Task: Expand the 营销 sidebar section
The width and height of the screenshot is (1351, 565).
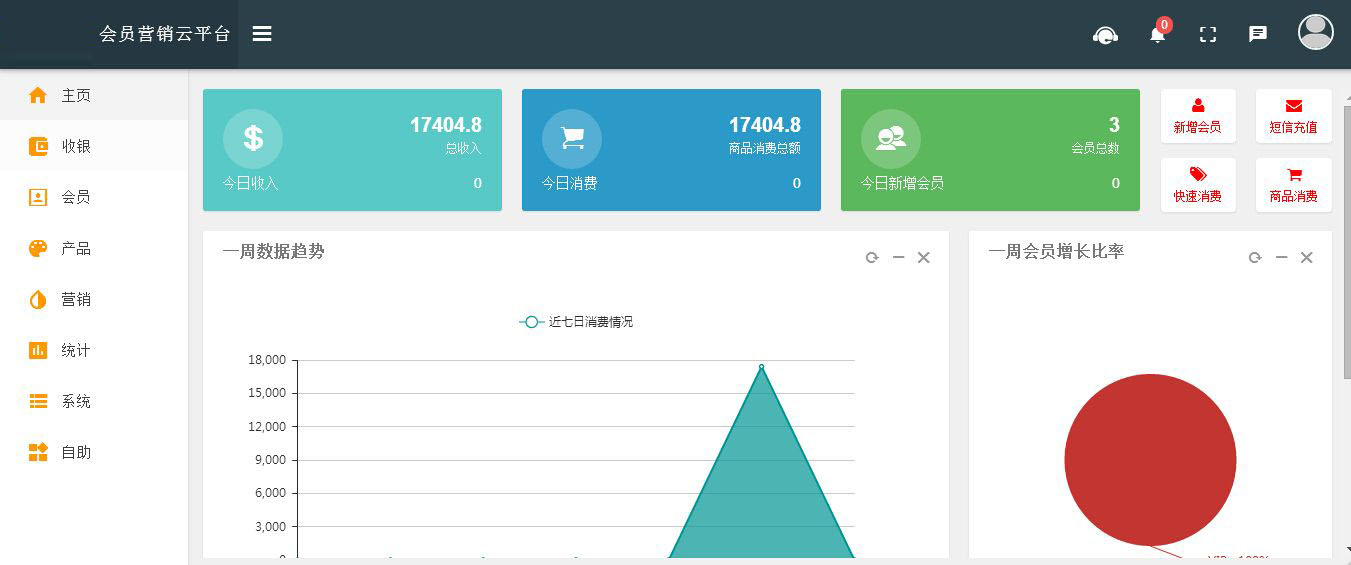Action: point(75,299)
